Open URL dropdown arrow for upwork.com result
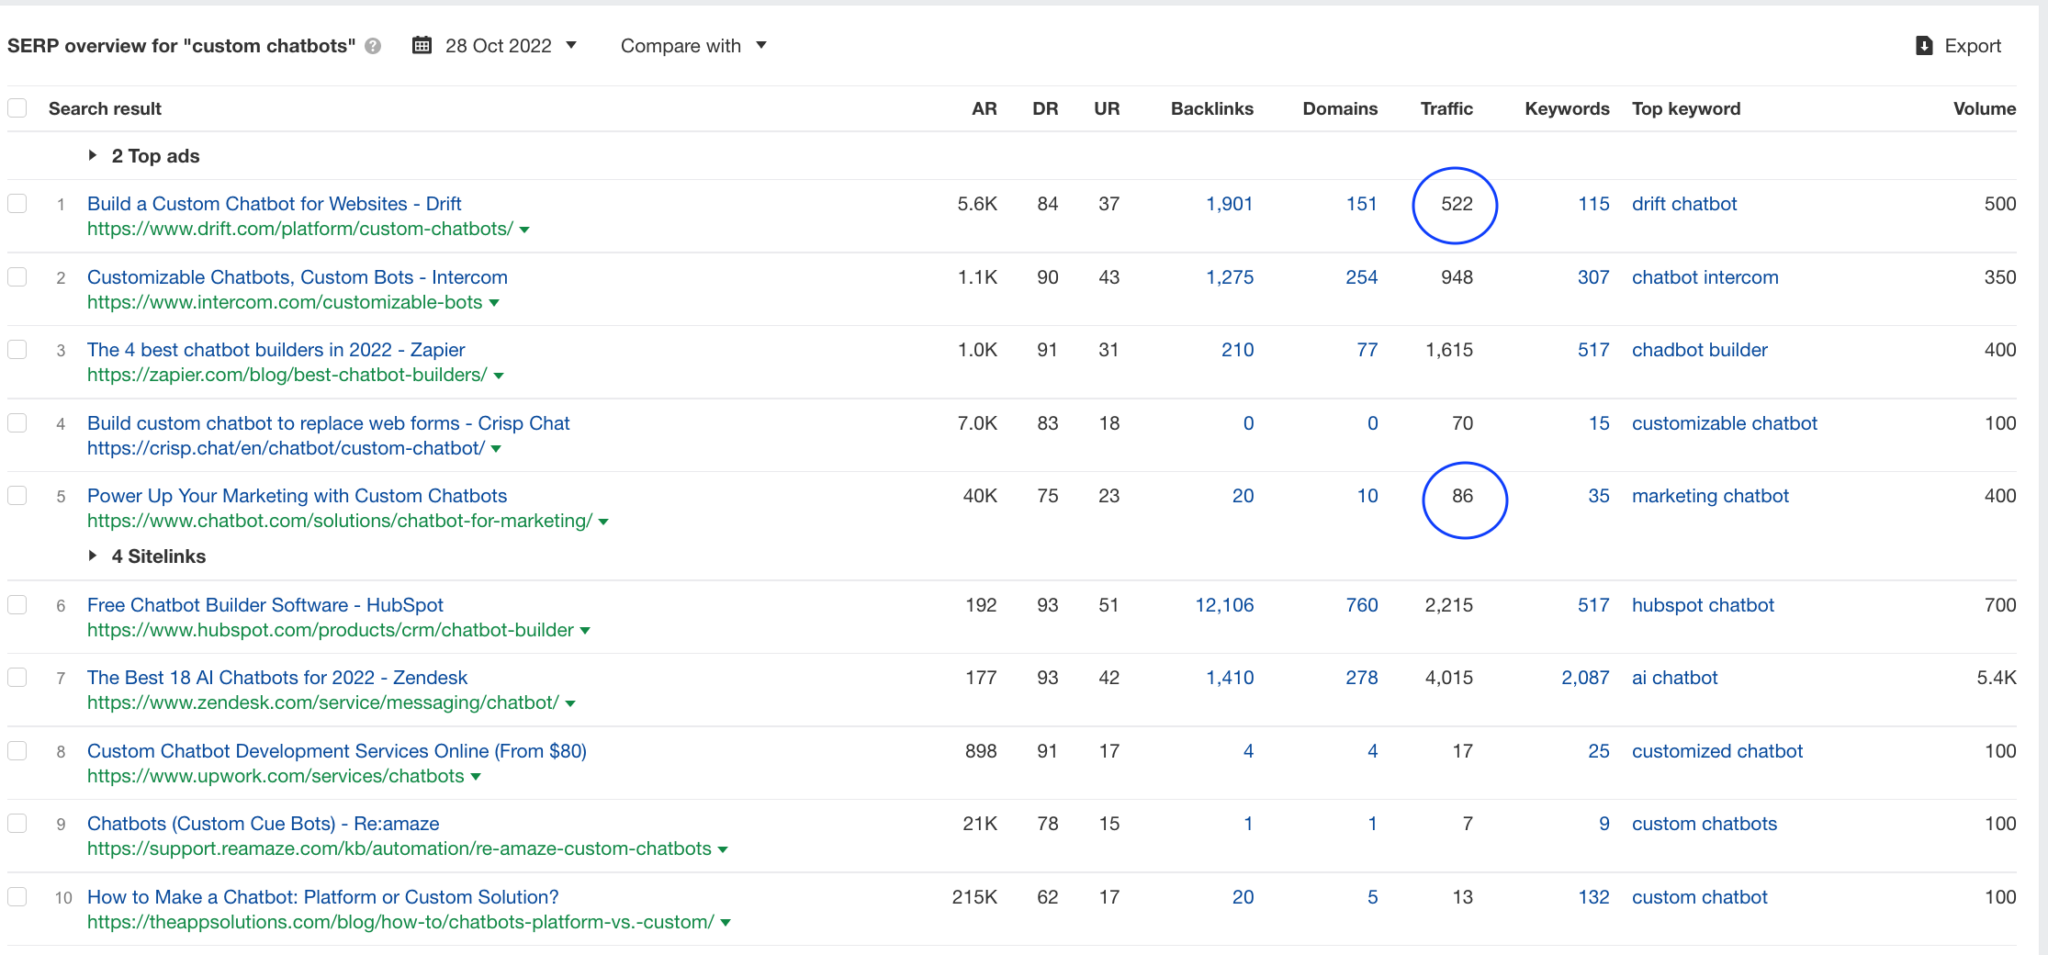Viewport: 2048px width, 955px height. 476,777
